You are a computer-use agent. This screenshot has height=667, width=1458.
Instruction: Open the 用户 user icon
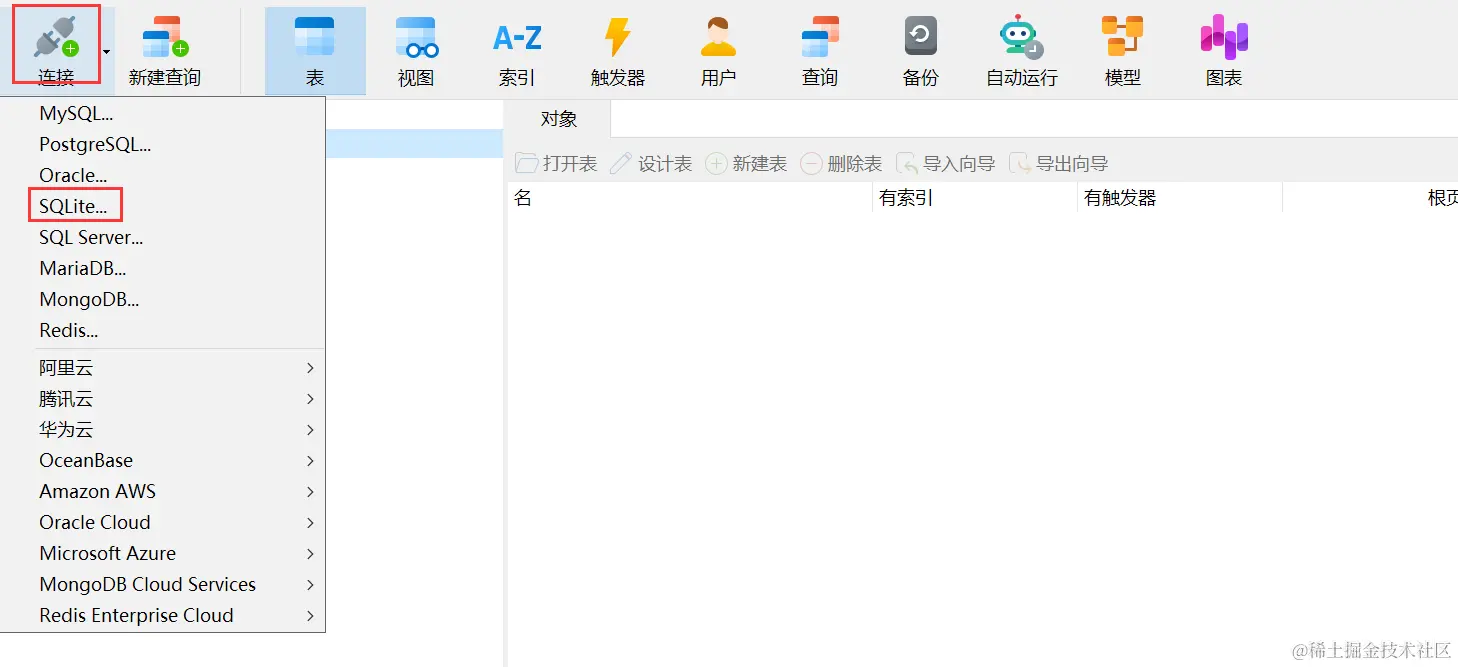click(x=718, y=38)
